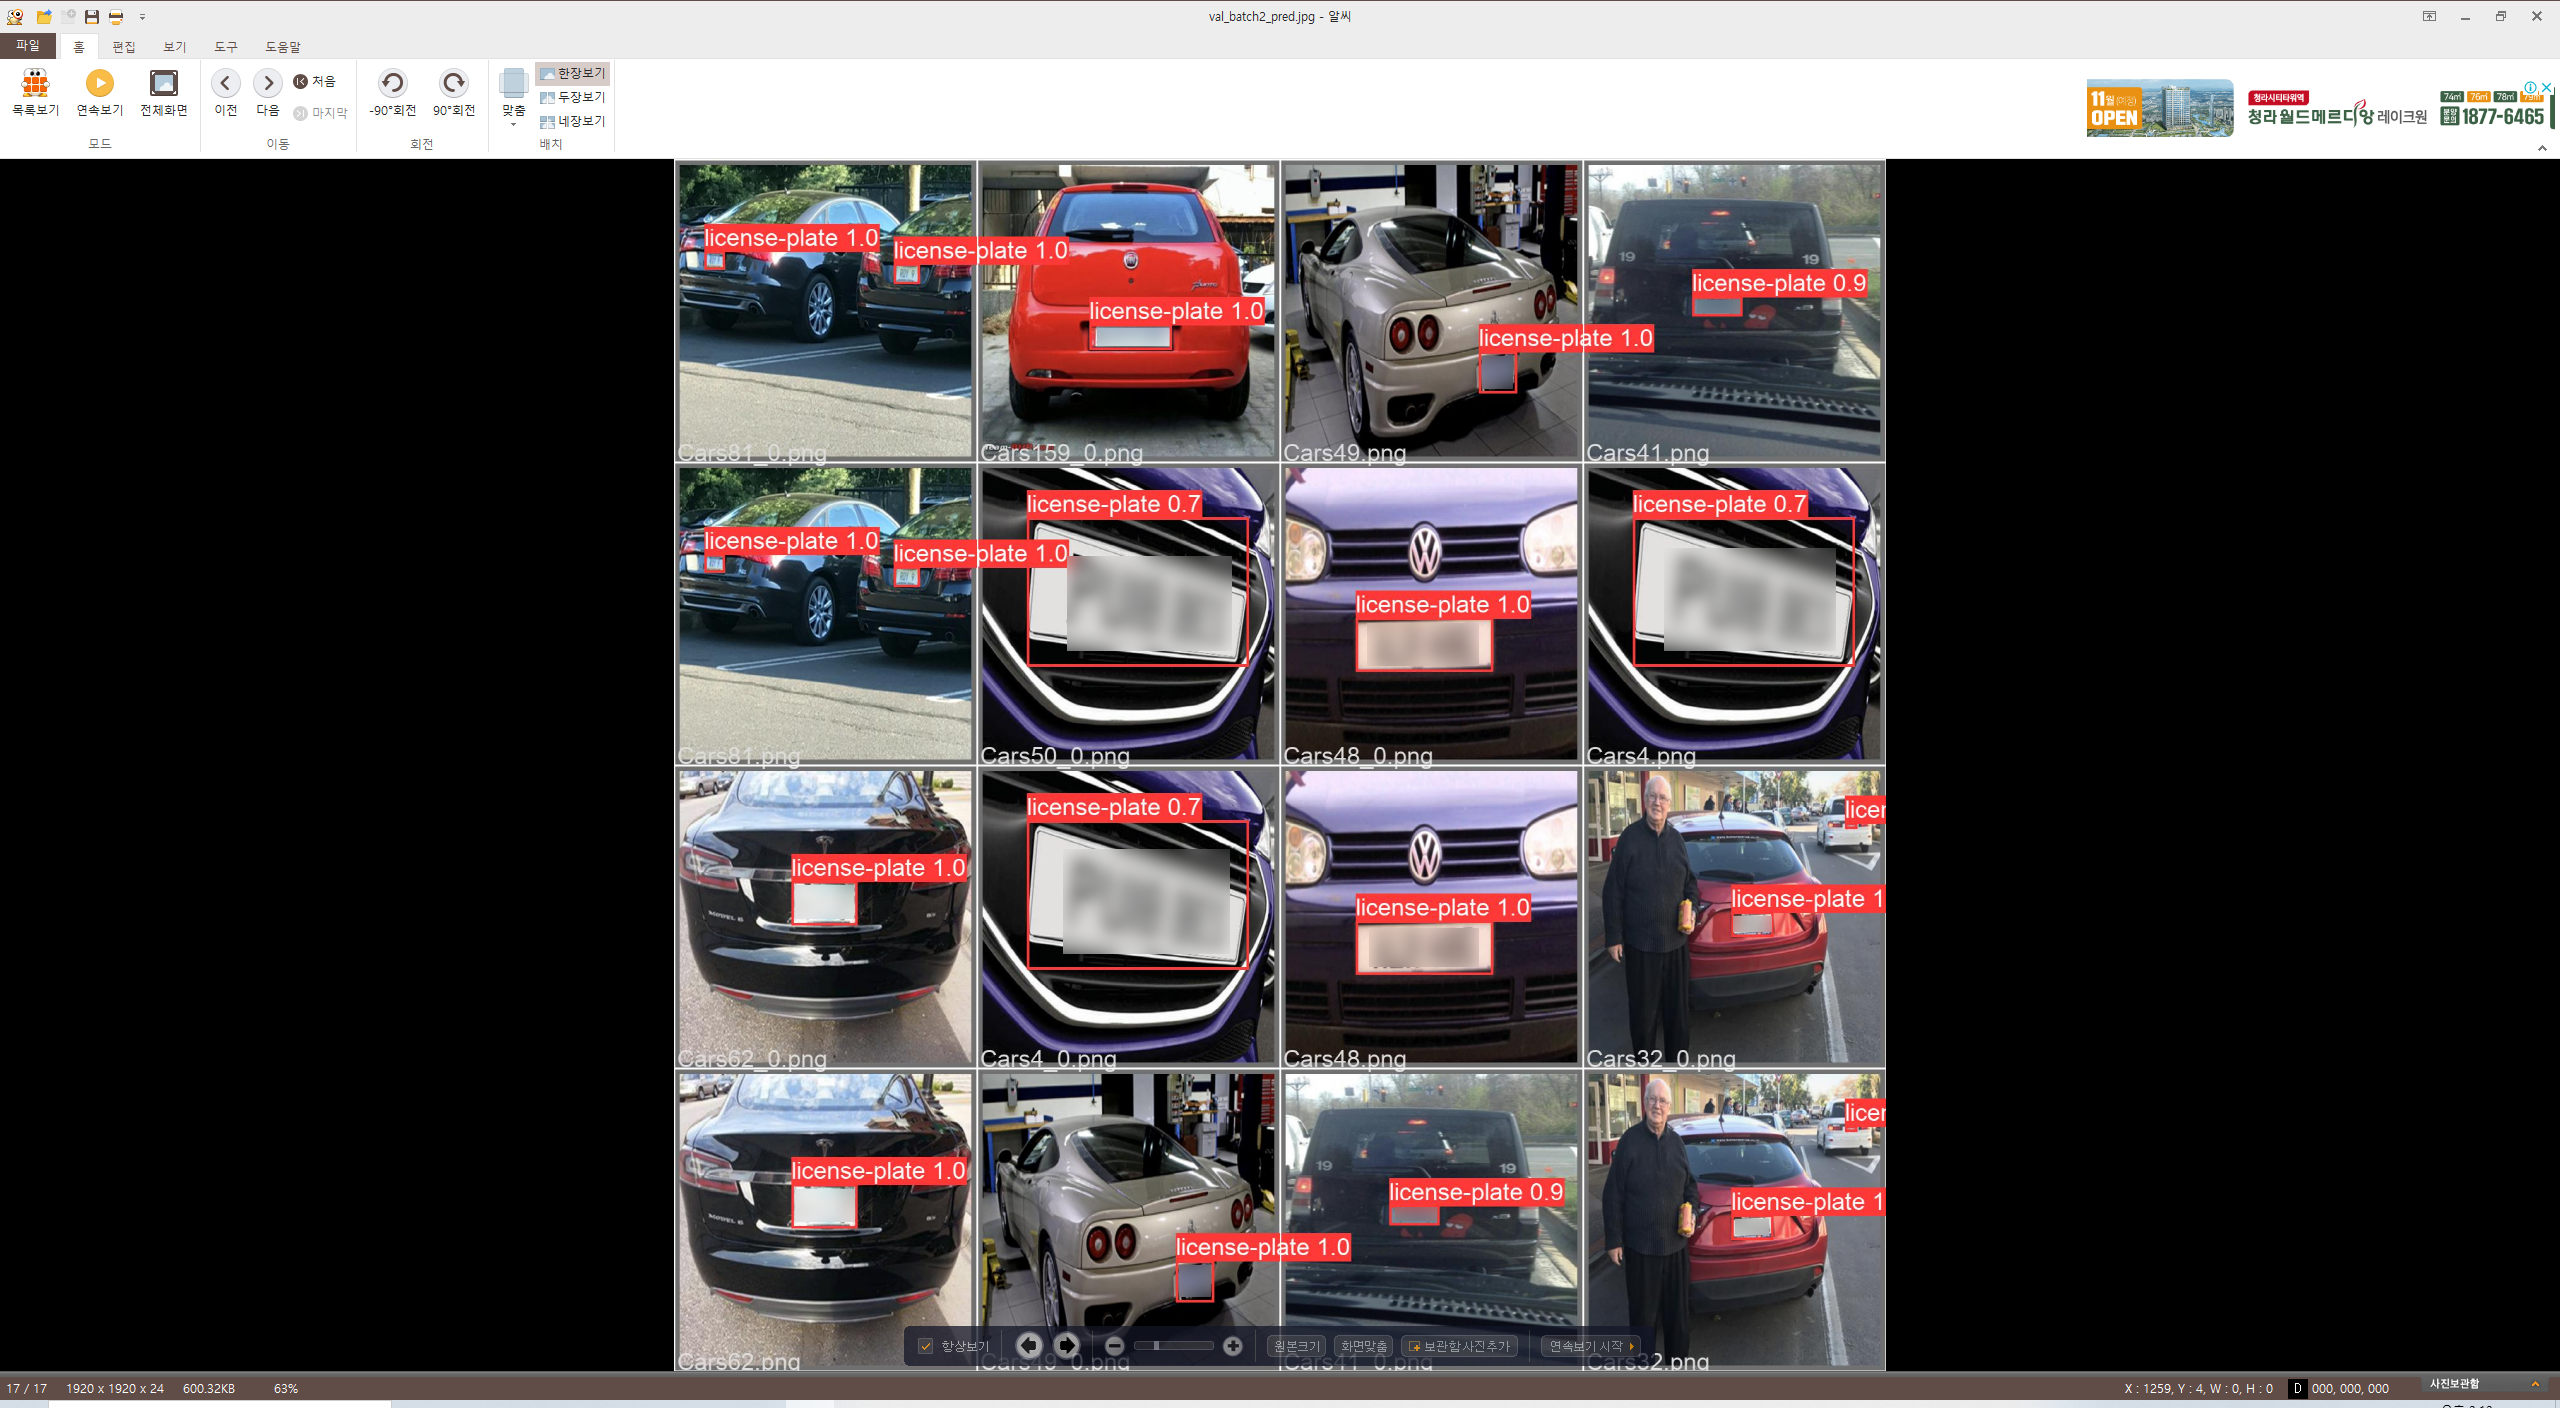Screen dimensions: 2560x1408
Task: Switch to 전체화면 fullscreen mode
Action: (164, 93)
